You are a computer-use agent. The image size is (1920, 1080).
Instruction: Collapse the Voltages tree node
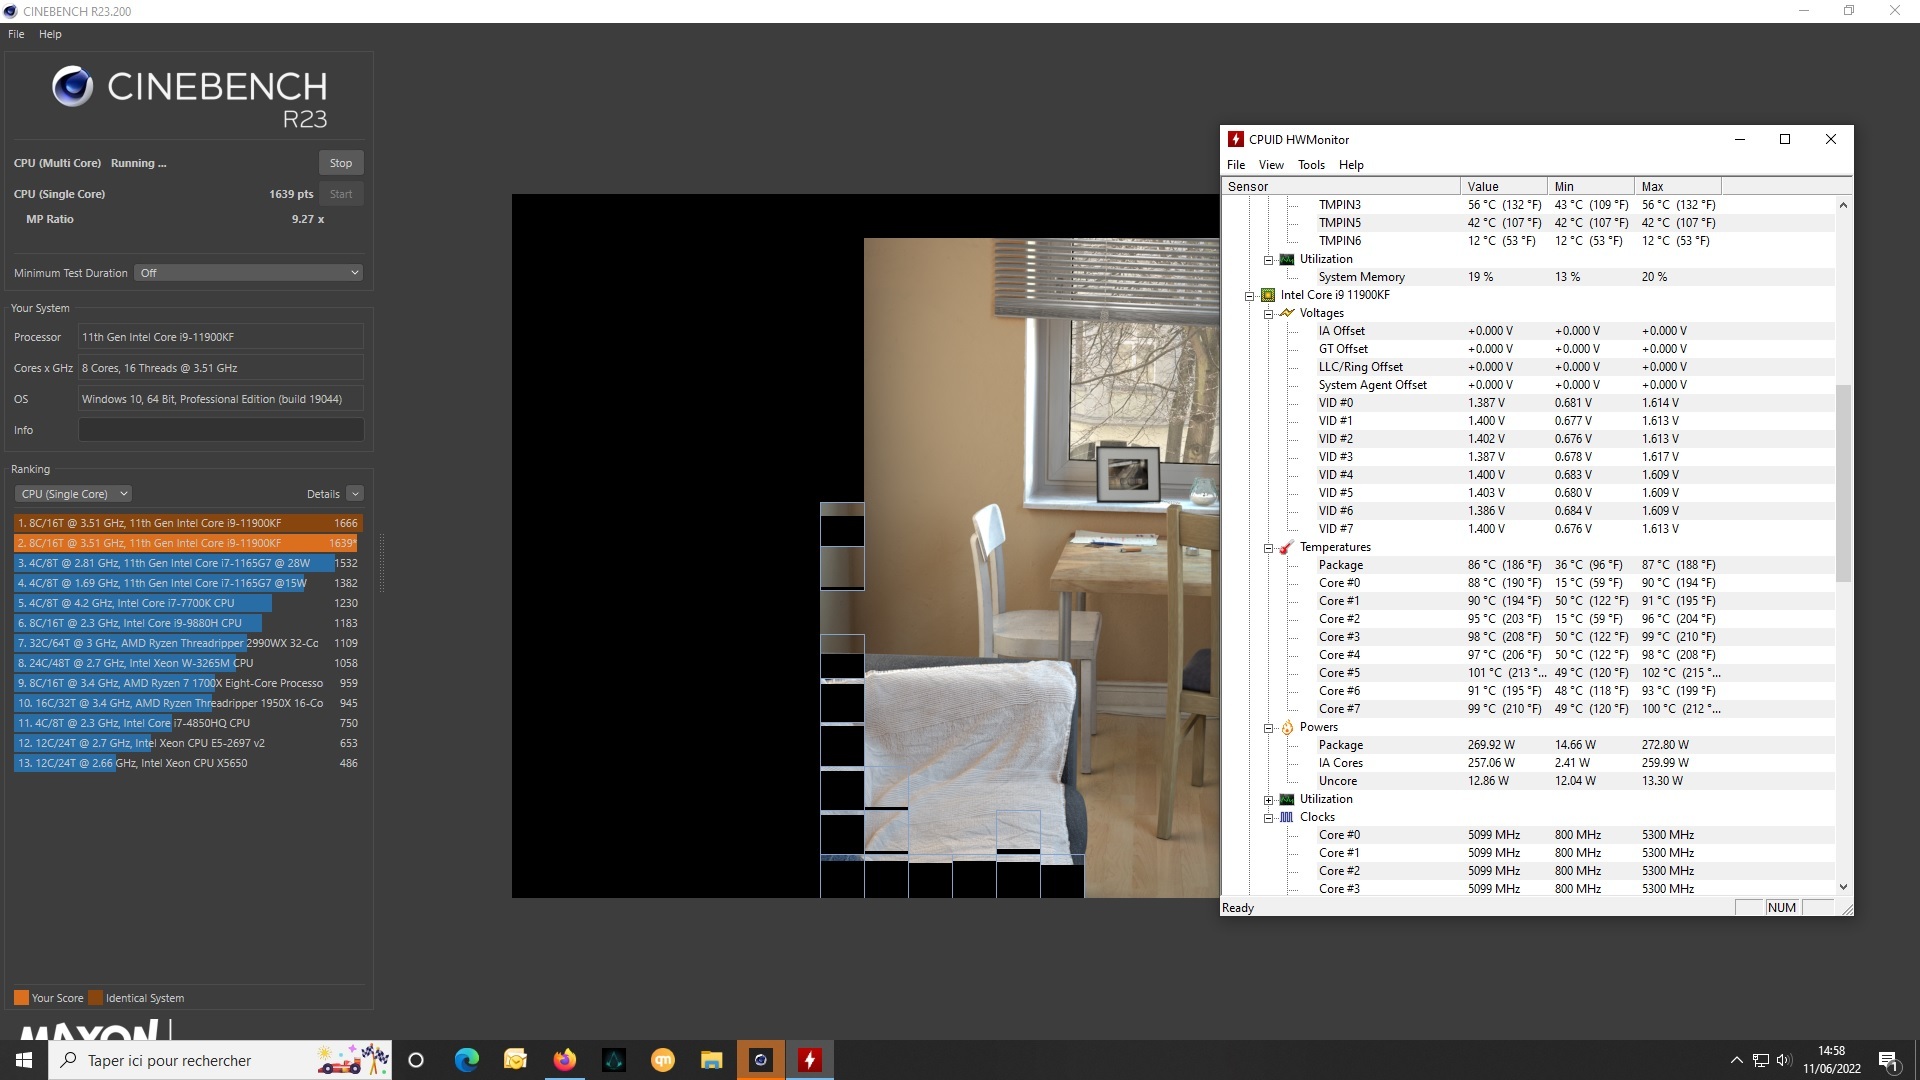tap(1268, 313)
